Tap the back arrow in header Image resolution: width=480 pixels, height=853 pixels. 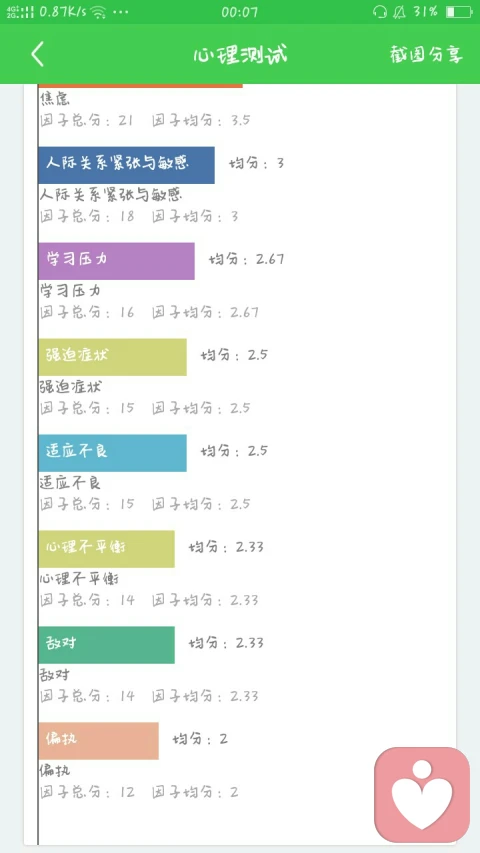tap(37, 54)
